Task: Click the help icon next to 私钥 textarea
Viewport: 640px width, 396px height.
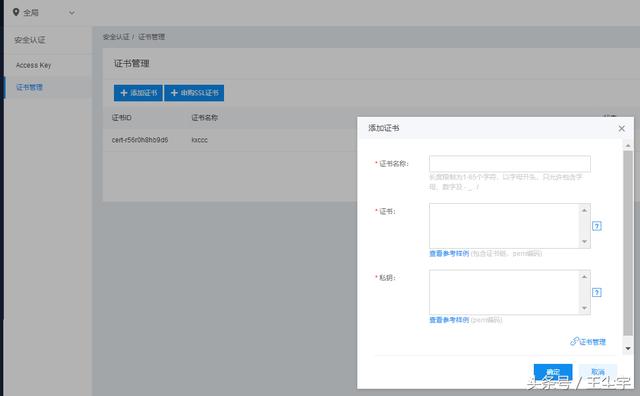Action: (x=597, y=292)
